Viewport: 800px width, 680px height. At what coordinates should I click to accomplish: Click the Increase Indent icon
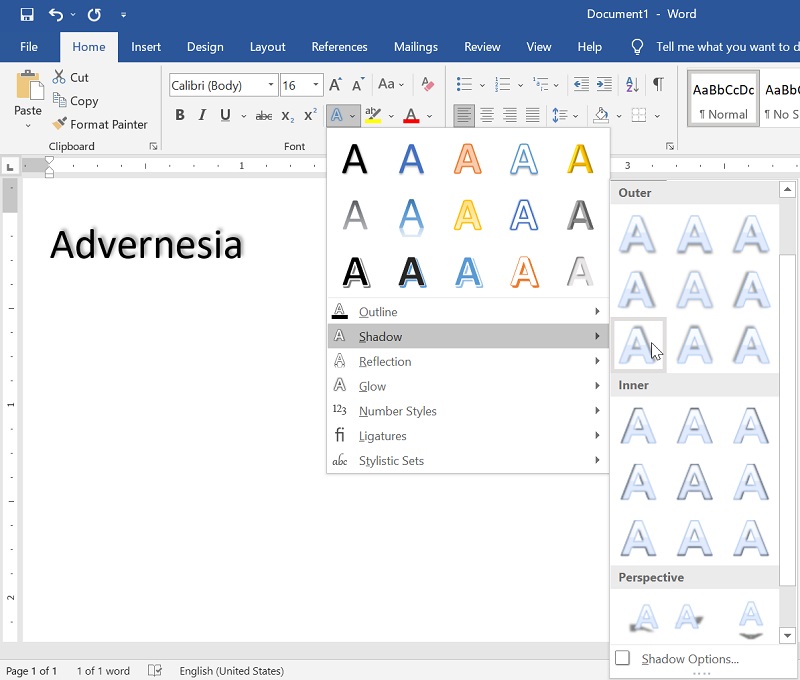tap(604, 84)
